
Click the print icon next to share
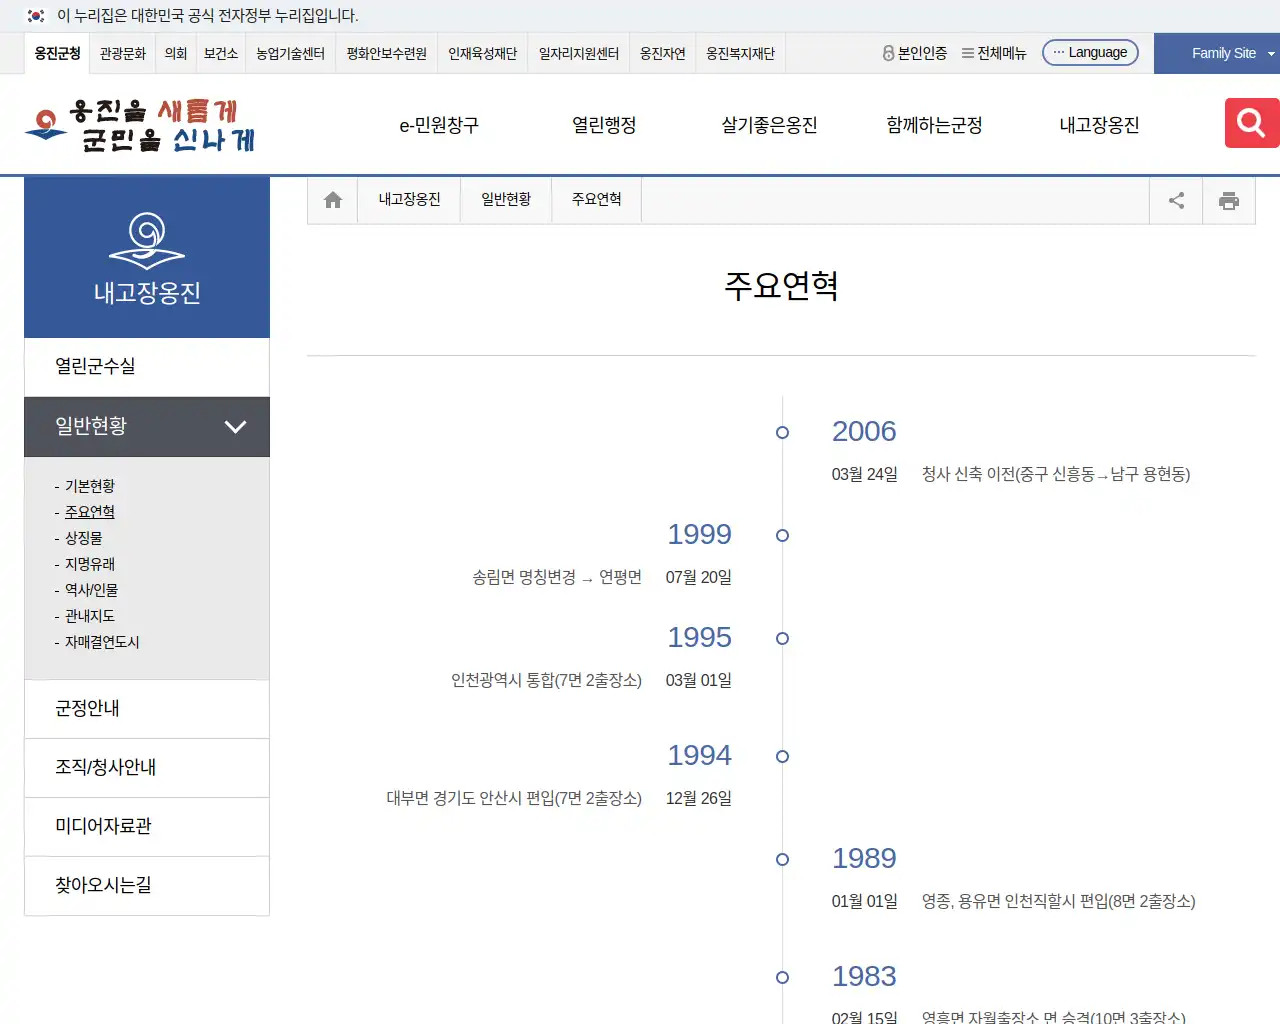[x=1229, y=200]
